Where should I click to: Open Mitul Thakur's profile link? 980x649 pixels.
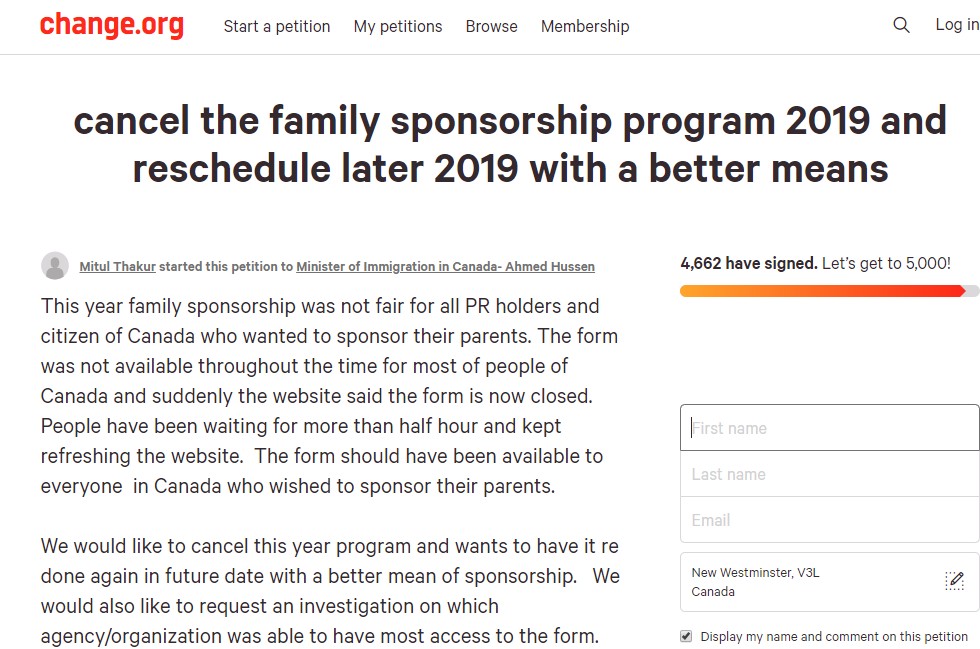click(x=117, y=267)
